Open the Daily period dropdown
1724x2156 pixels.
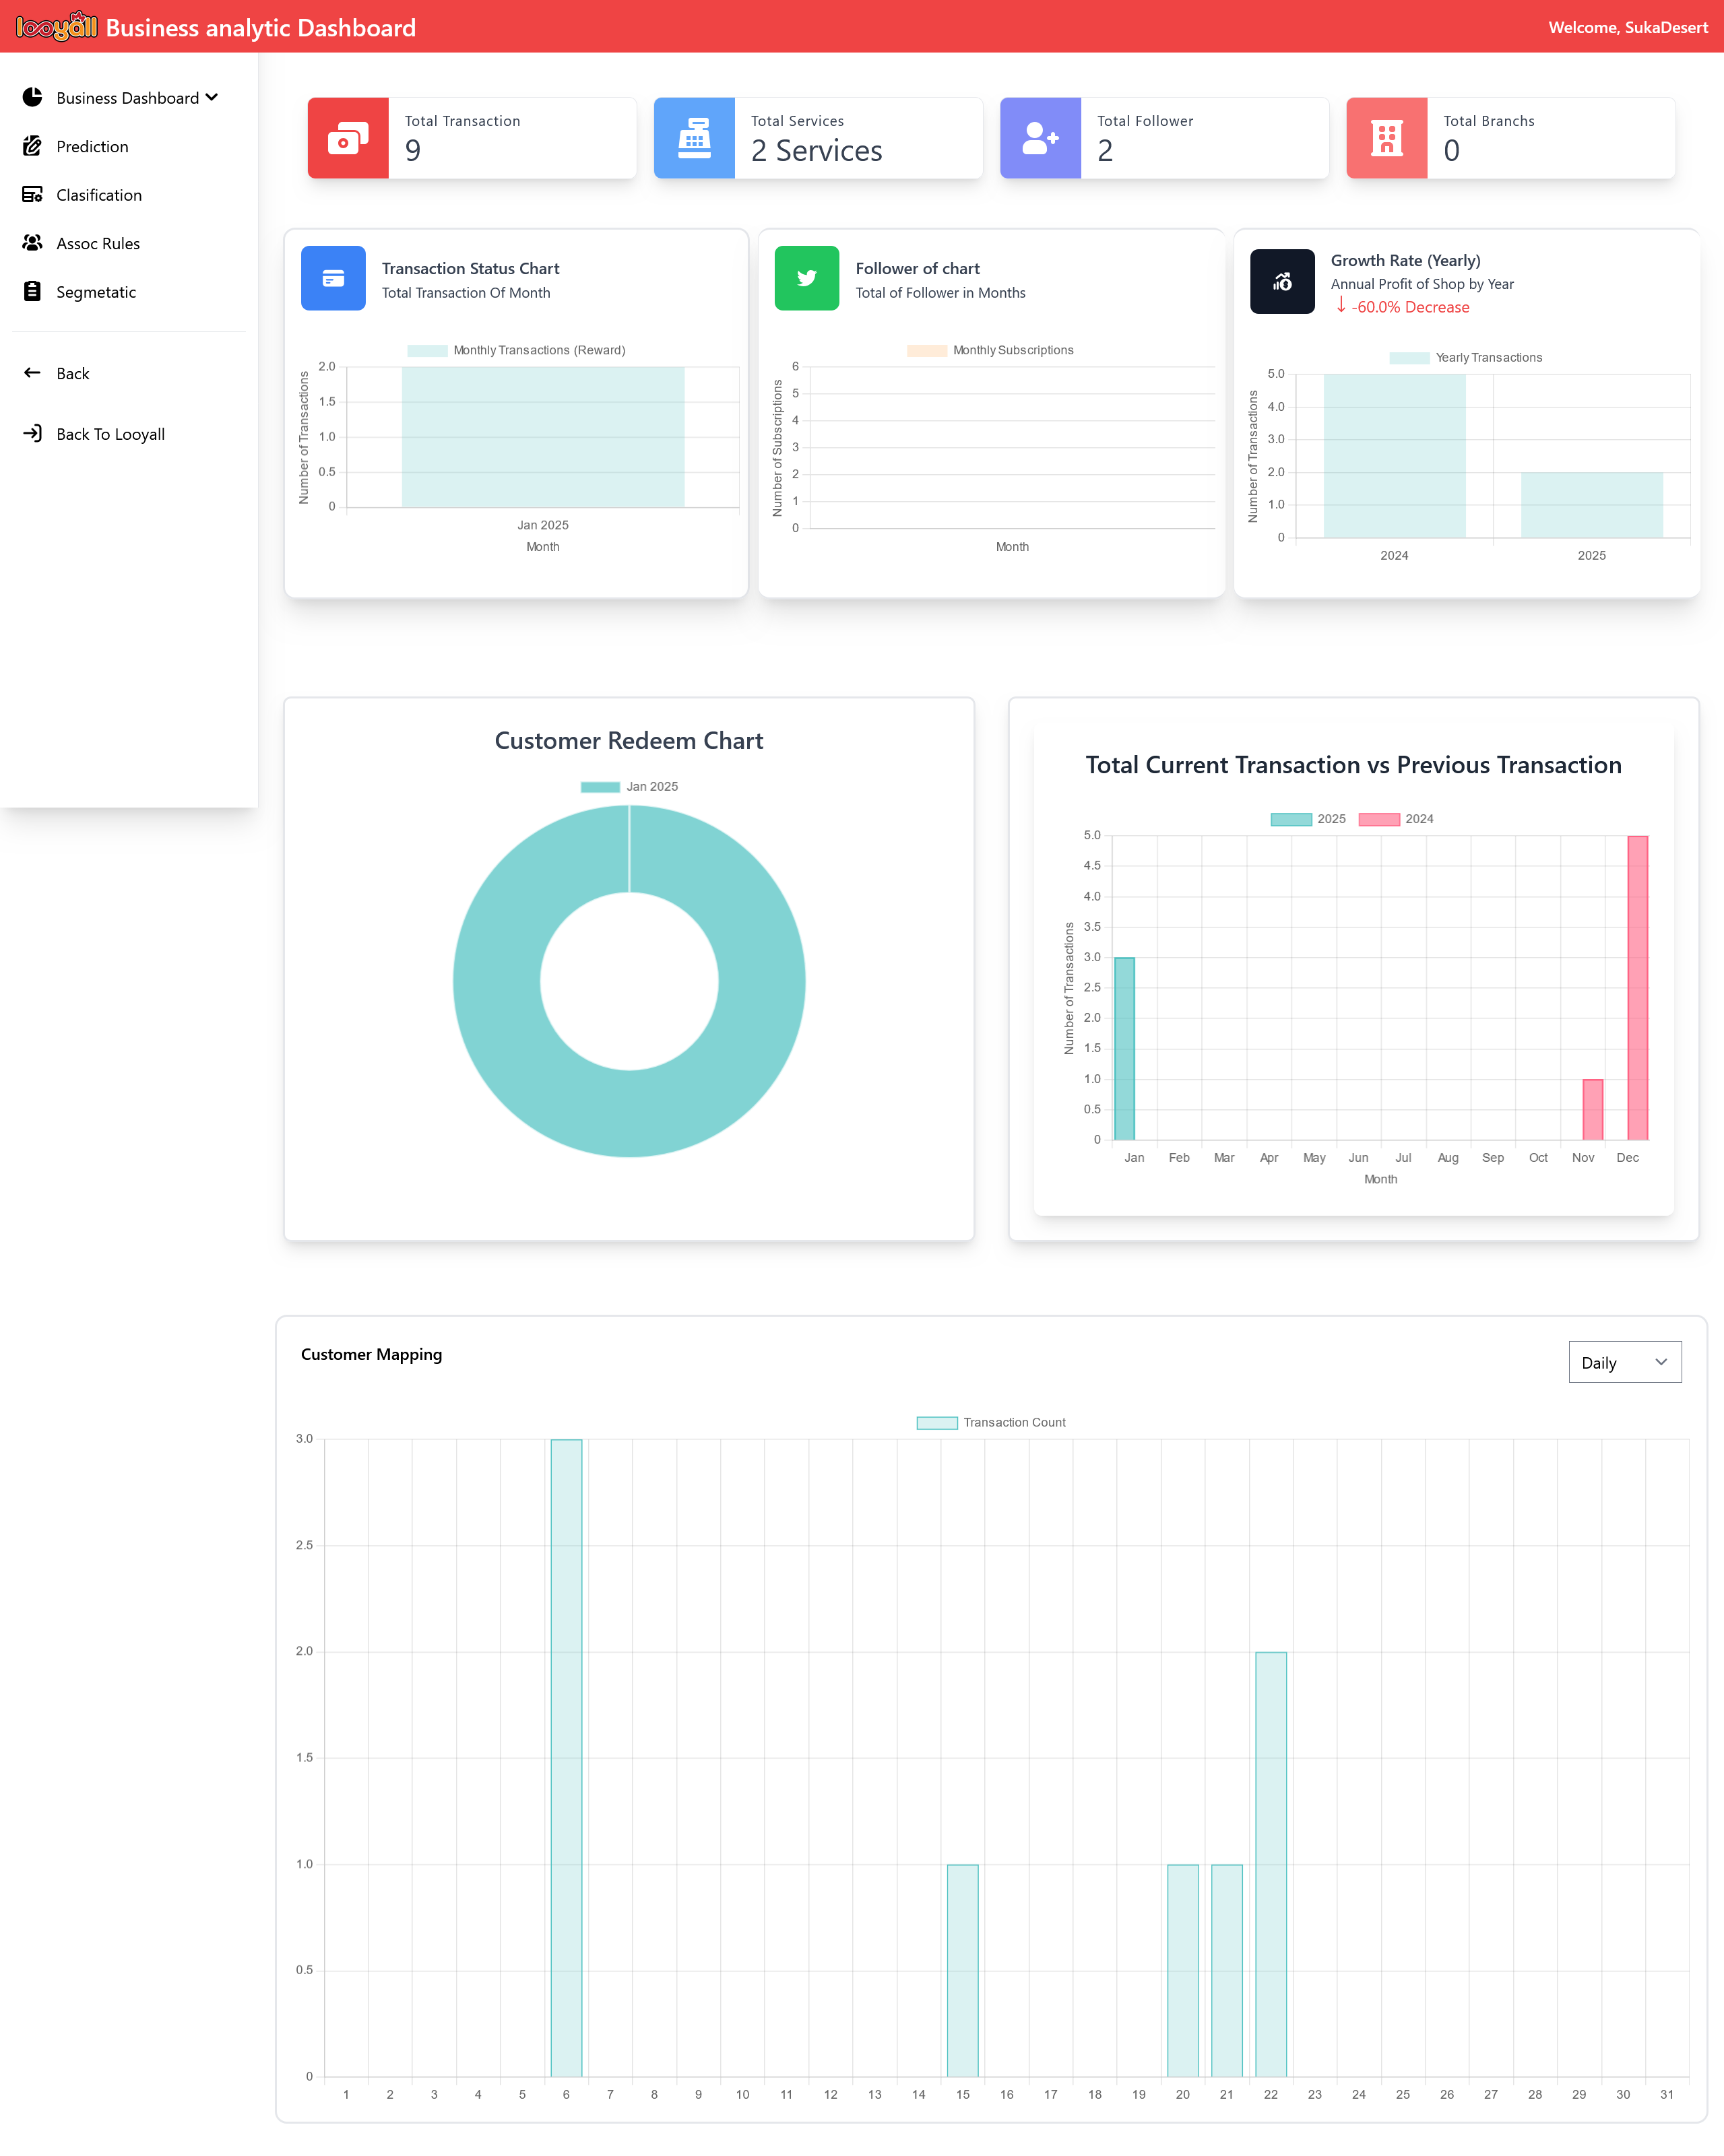click(x=1625, y=1362)
